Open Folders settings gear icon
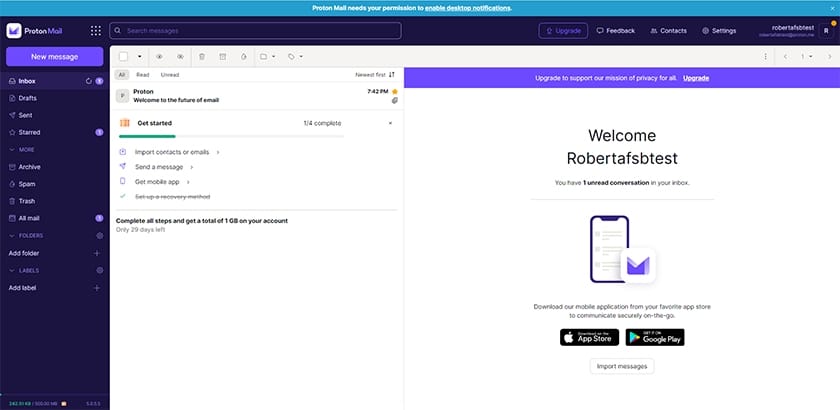The image size is (840, 410). point(100,236)
